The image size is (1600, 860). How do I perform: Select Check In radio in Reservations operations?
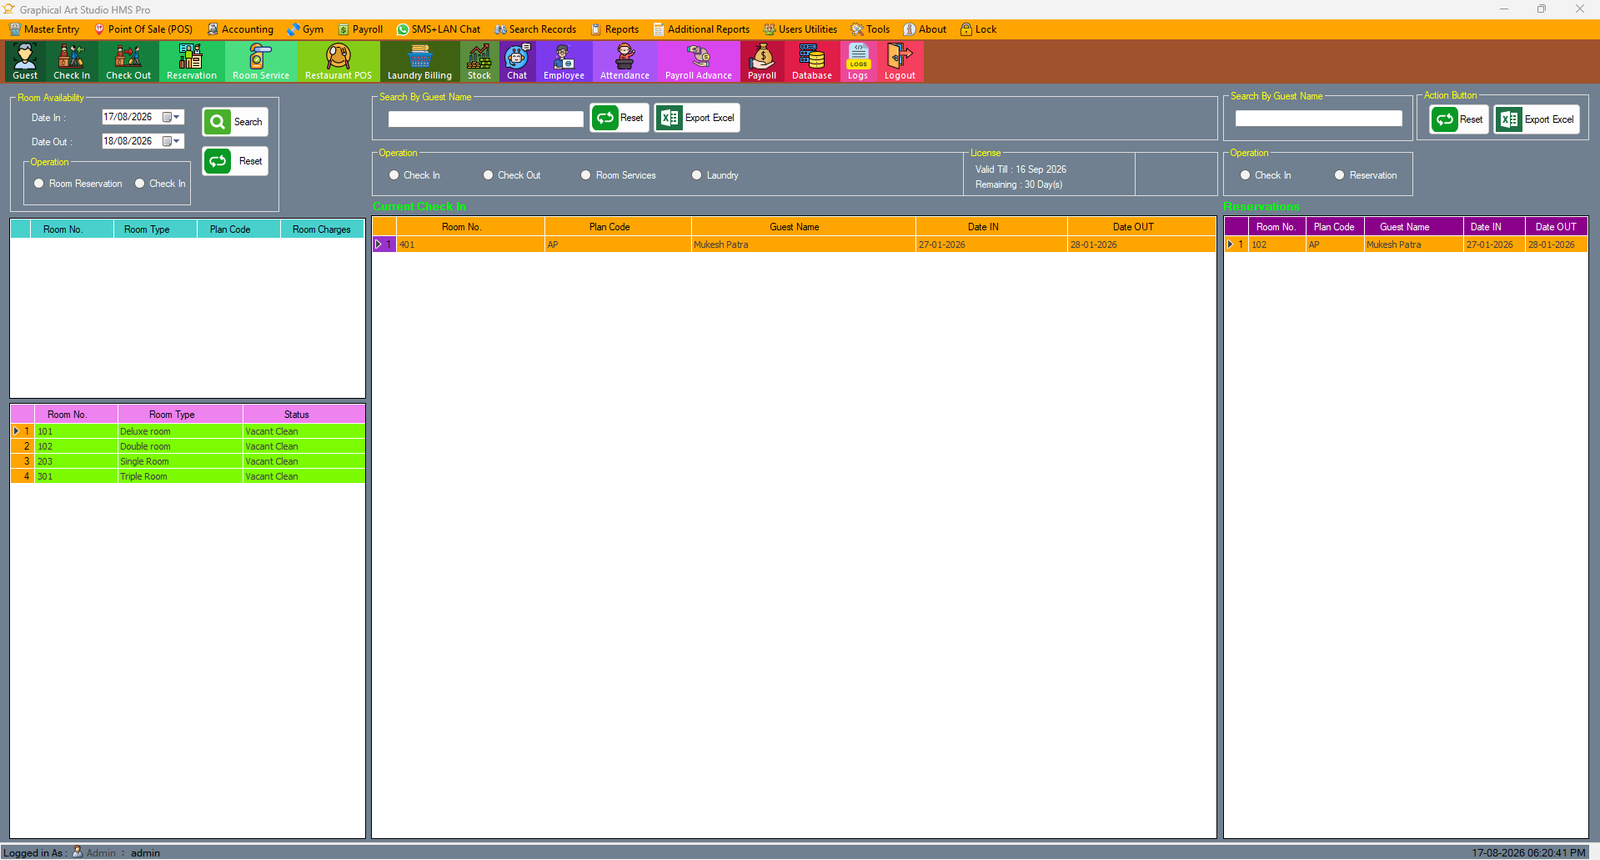tap(1266, 175)
